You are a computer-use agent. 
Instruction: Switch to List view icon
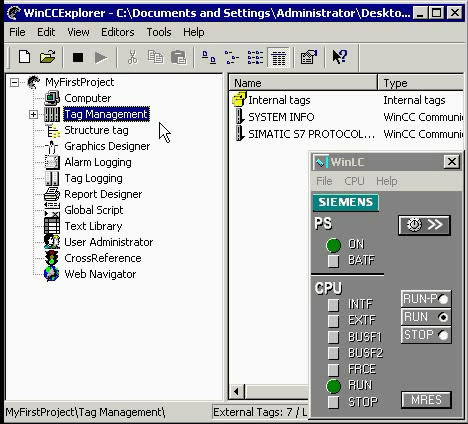click(255, 57)
